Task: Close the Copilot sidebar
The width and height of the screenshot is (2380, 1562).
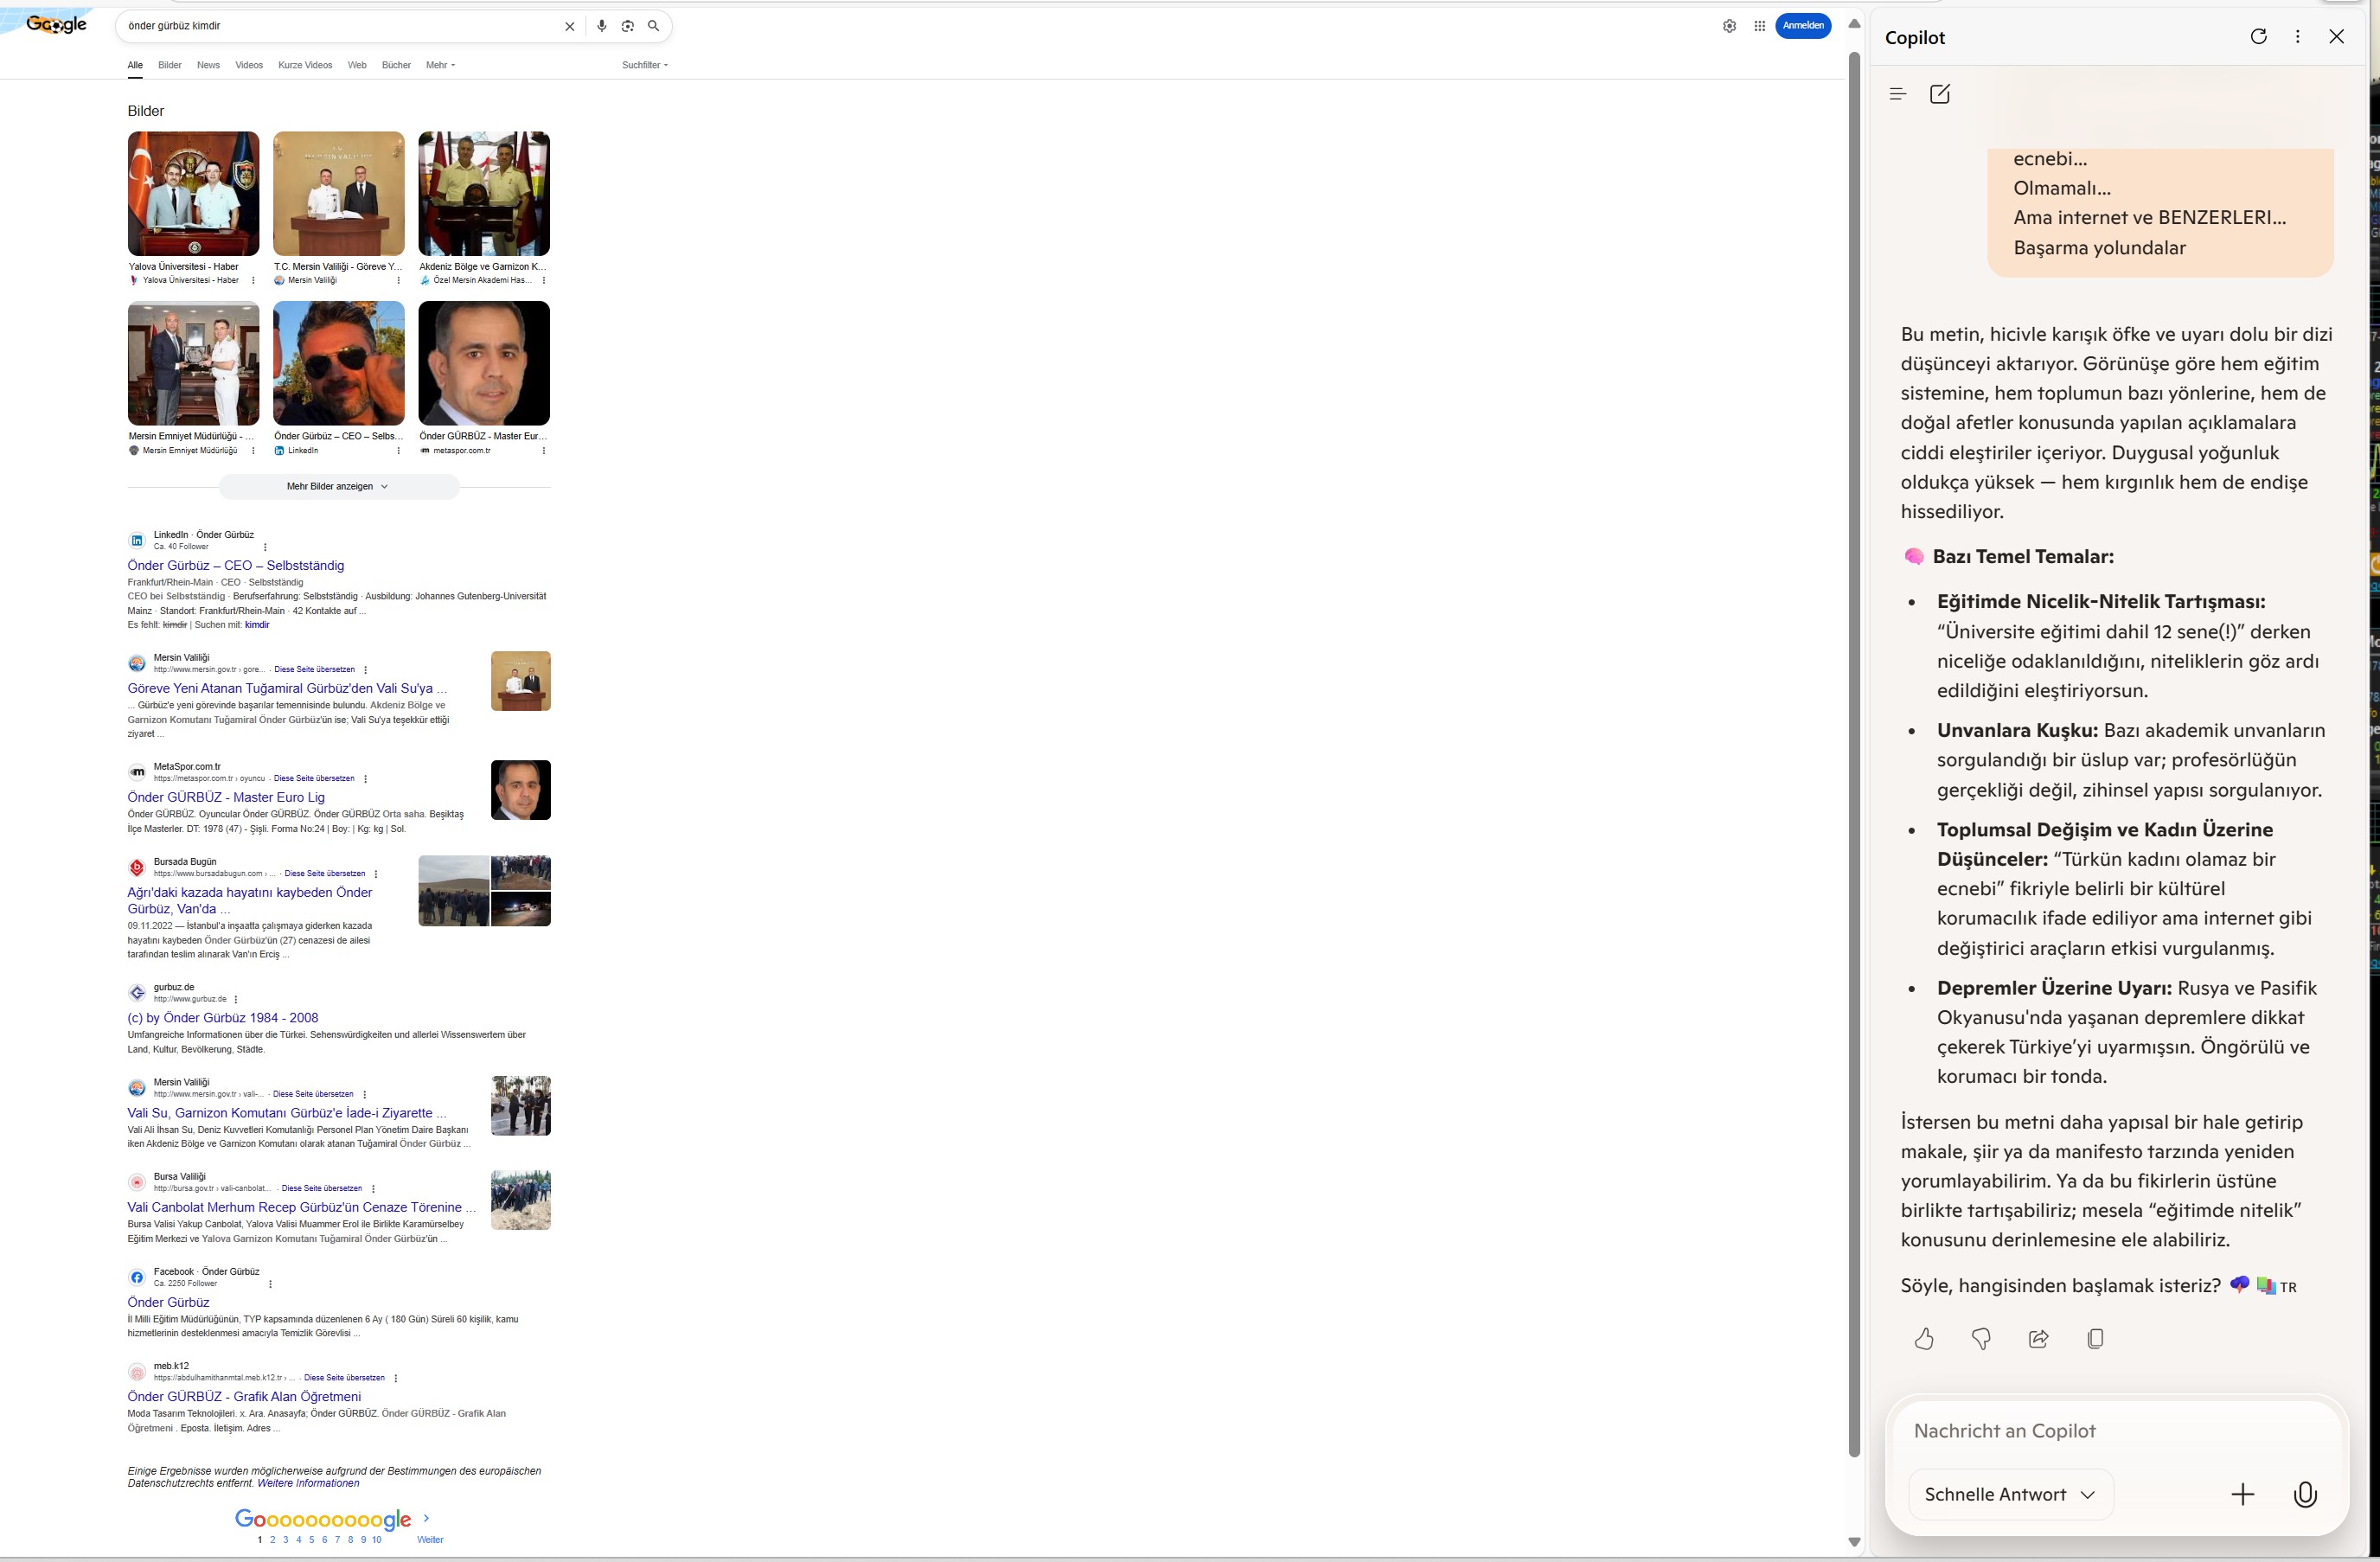Action: [2336, 37]
